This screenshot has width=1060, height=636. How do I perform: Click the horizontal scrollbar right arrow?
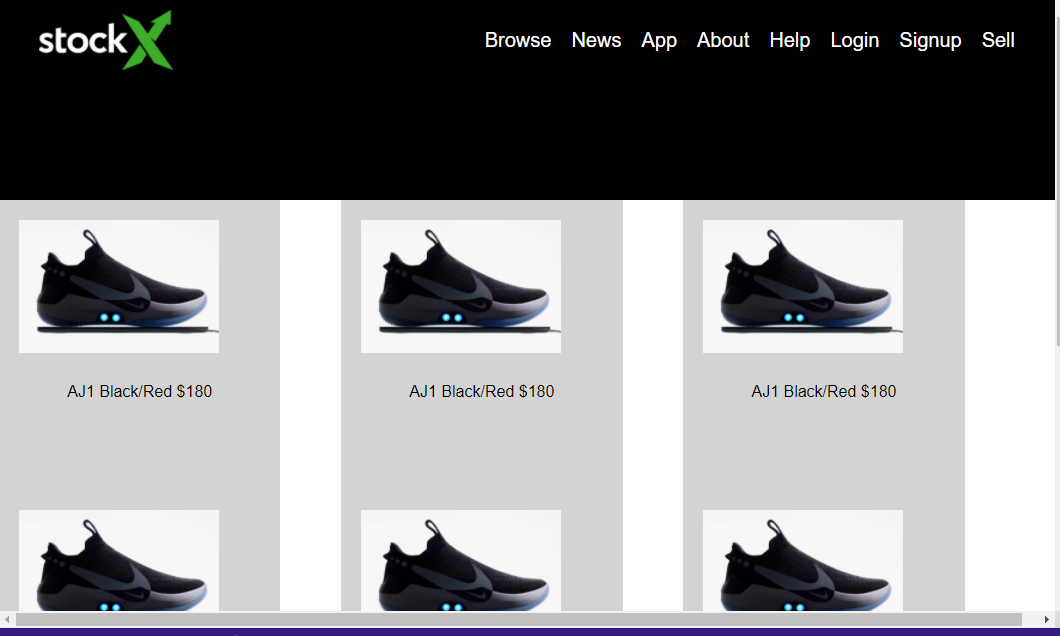coord(1046,619)
